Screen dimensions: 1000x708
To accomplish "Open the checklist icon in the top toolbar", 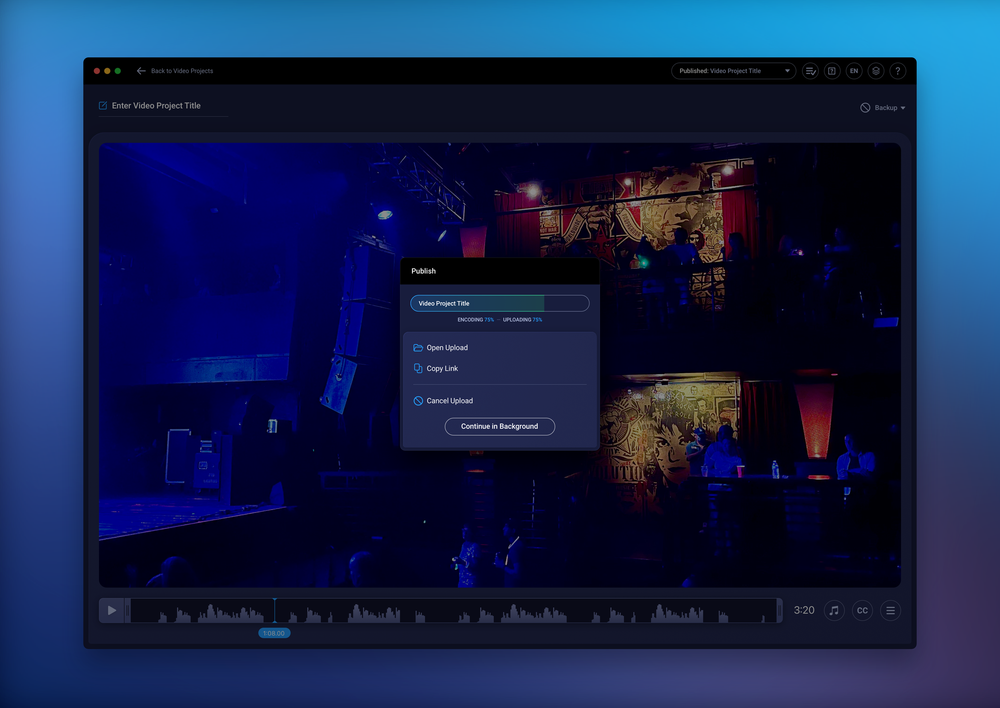I will [810, 71].
